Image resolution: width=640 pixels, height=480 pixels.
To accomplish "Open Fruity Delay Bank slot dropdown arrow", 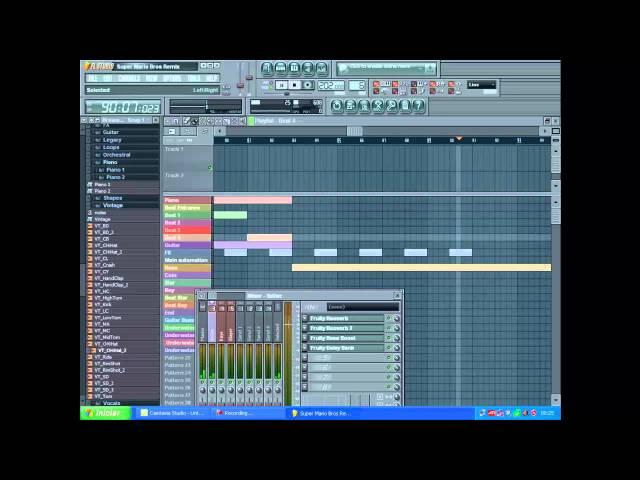I will (304, 348).
